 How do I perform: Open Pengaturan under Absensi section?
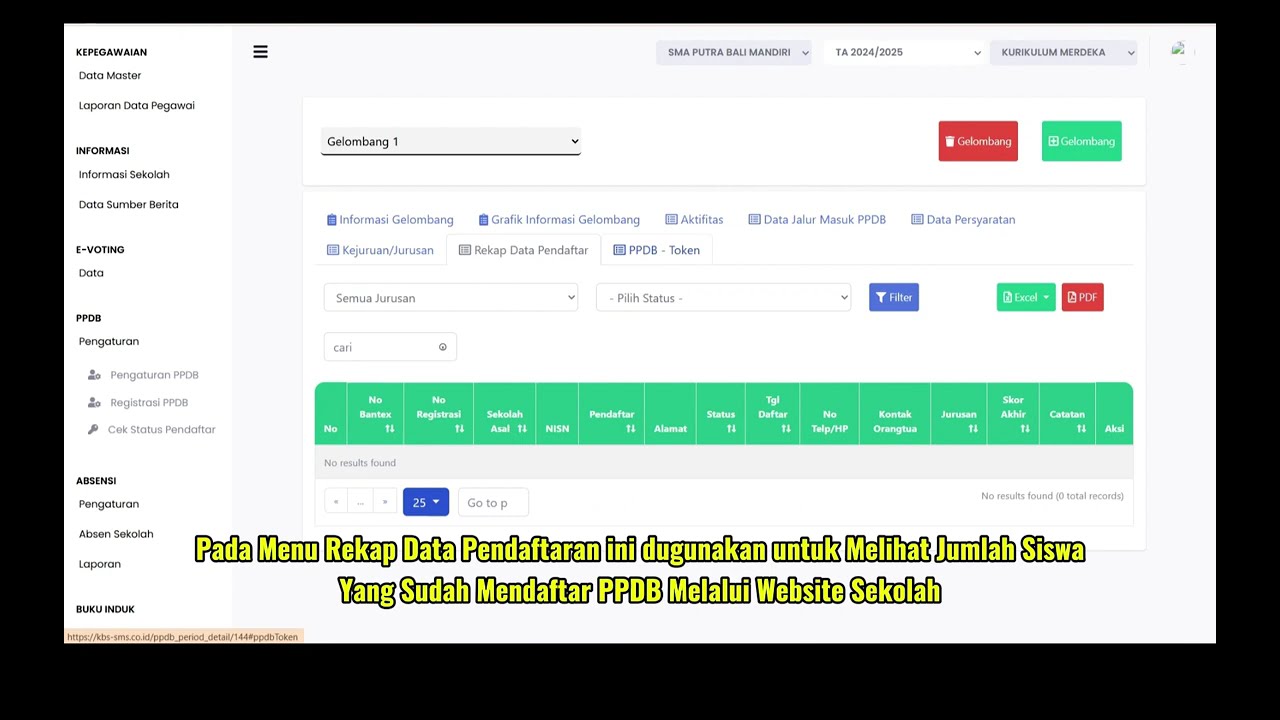[x=109, y=504]
